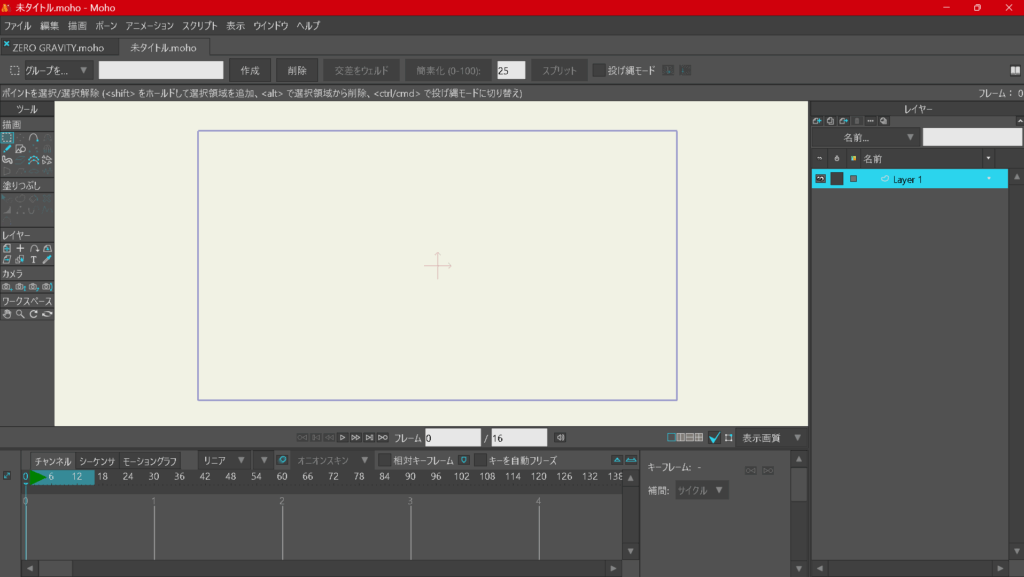
Task: Click the New Layer icon in layers panel
Action: point(817,121)
